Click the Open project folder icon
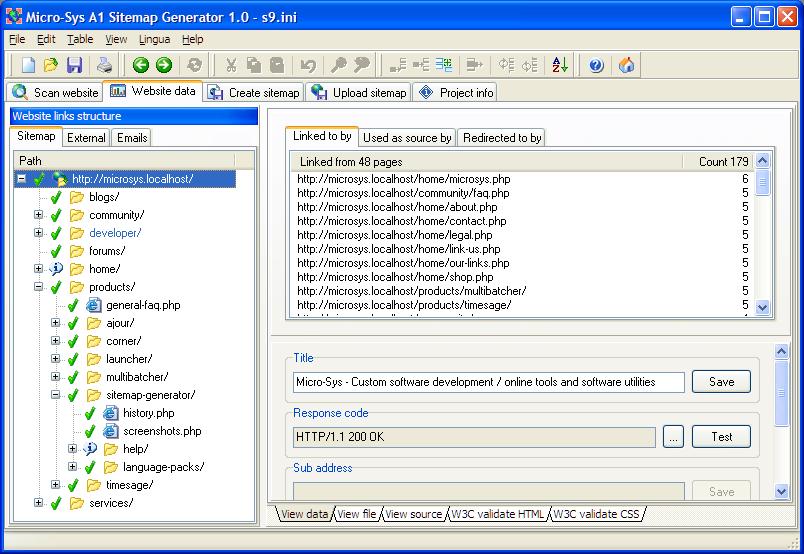Viewport: 804px width, 554px height. click(x=51, y=65)
